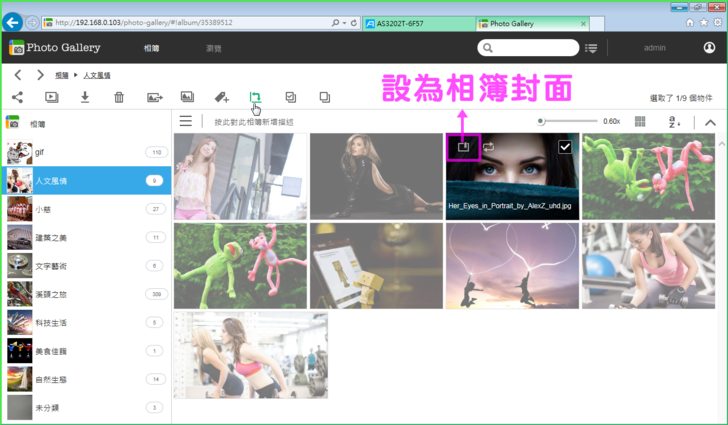Click the share icon in the toolbar
Image resolution: width=728 pixels, height=425 pixels.
click(x=18, y=97)
